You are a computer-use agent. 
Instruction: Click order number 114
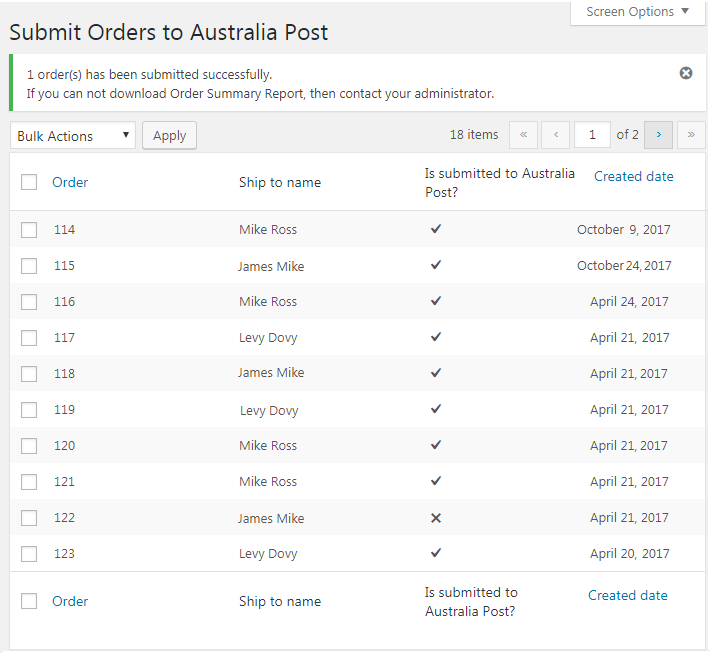pos(64,230)
